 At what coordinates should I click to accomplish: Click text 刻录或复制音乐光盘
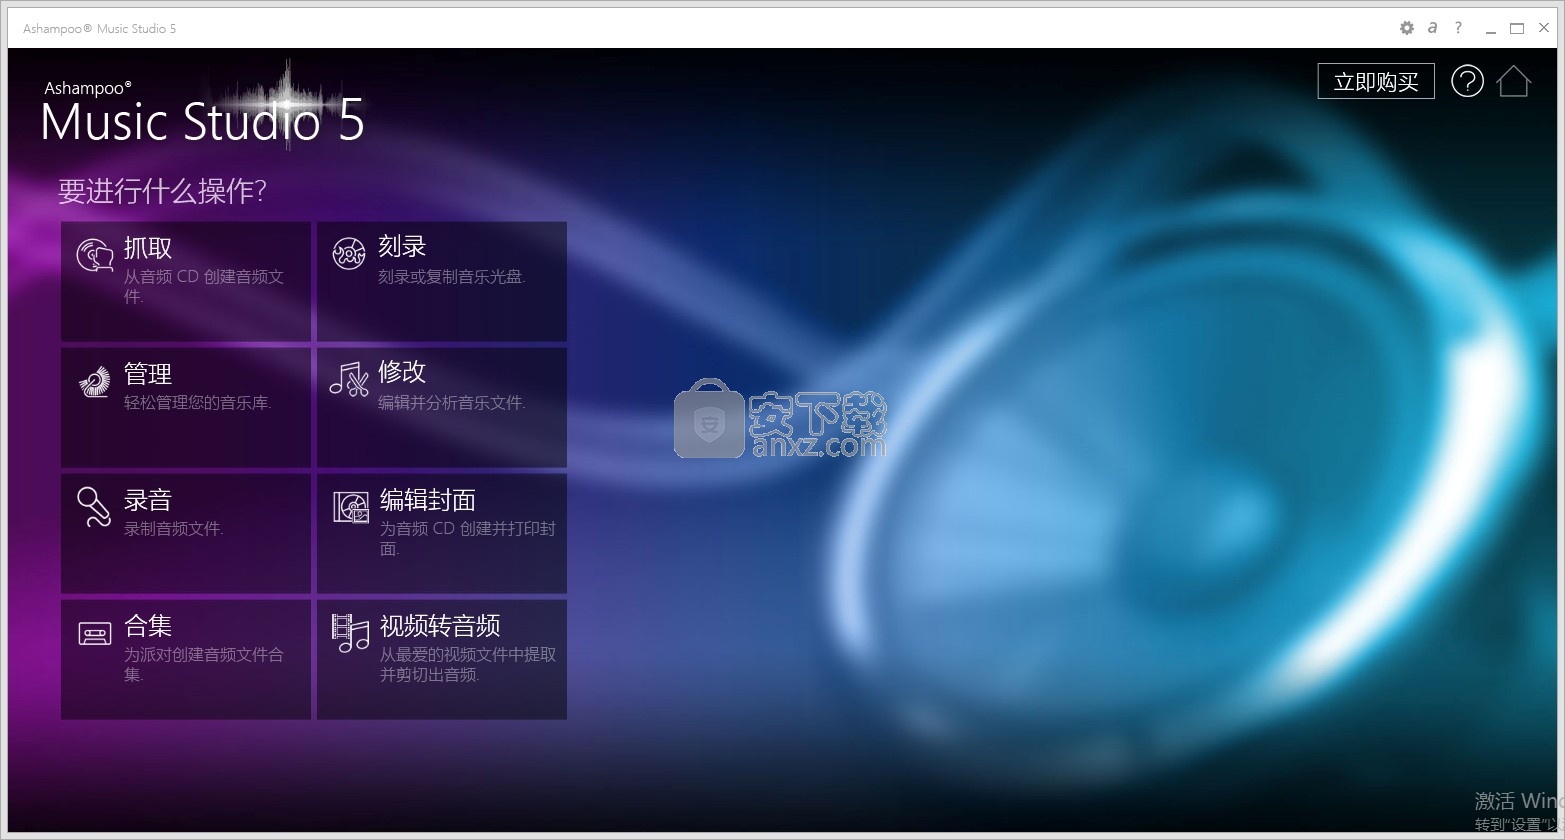click(452, 276)
